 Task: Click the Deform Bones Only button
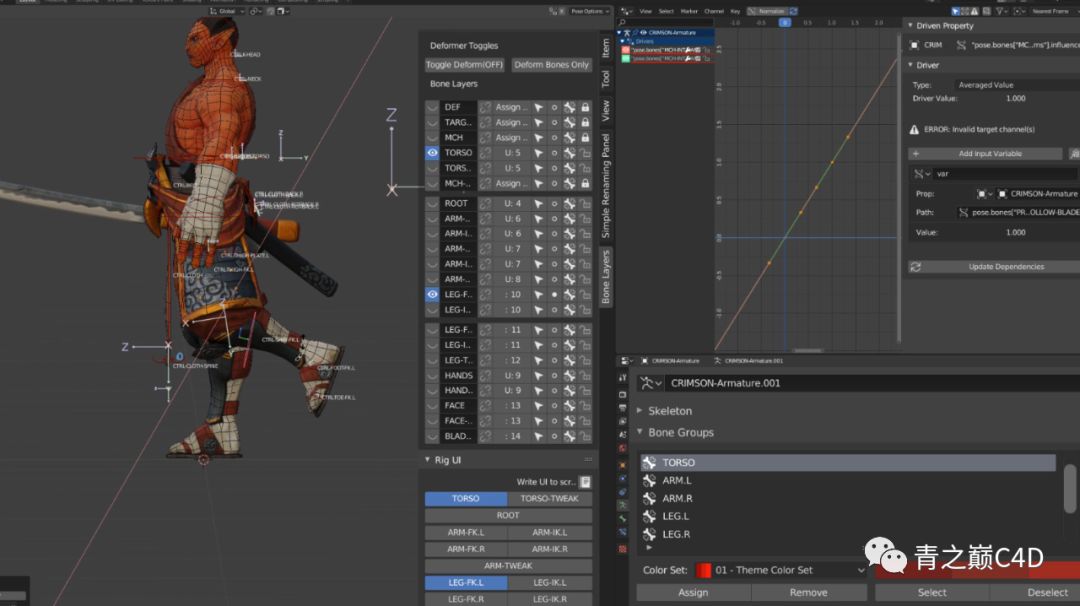tap(551, 65)
